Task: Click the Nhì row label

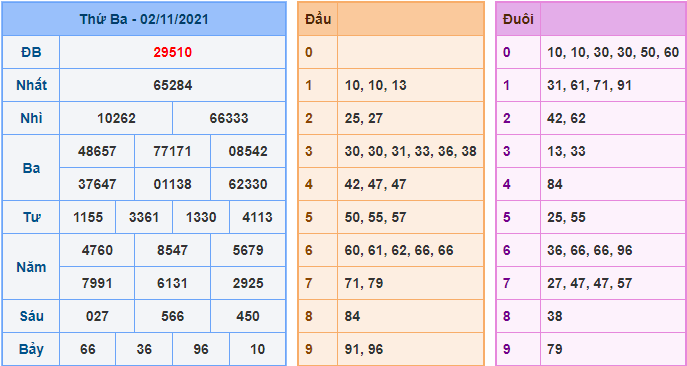Action: (31, 118)
